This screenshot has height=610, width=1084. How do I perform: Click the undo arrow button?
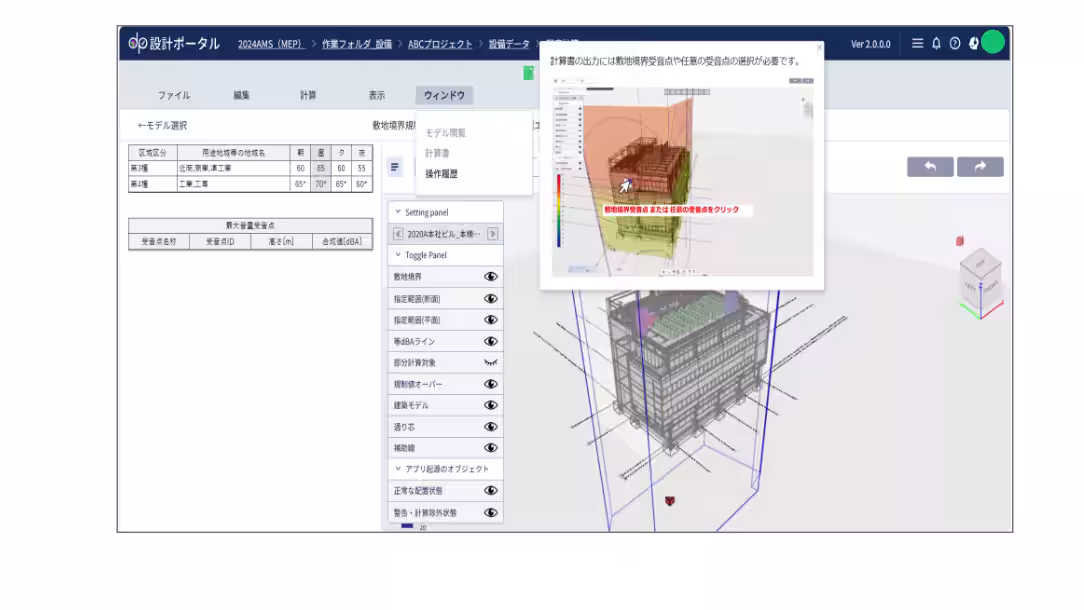[x=930, y=167]
